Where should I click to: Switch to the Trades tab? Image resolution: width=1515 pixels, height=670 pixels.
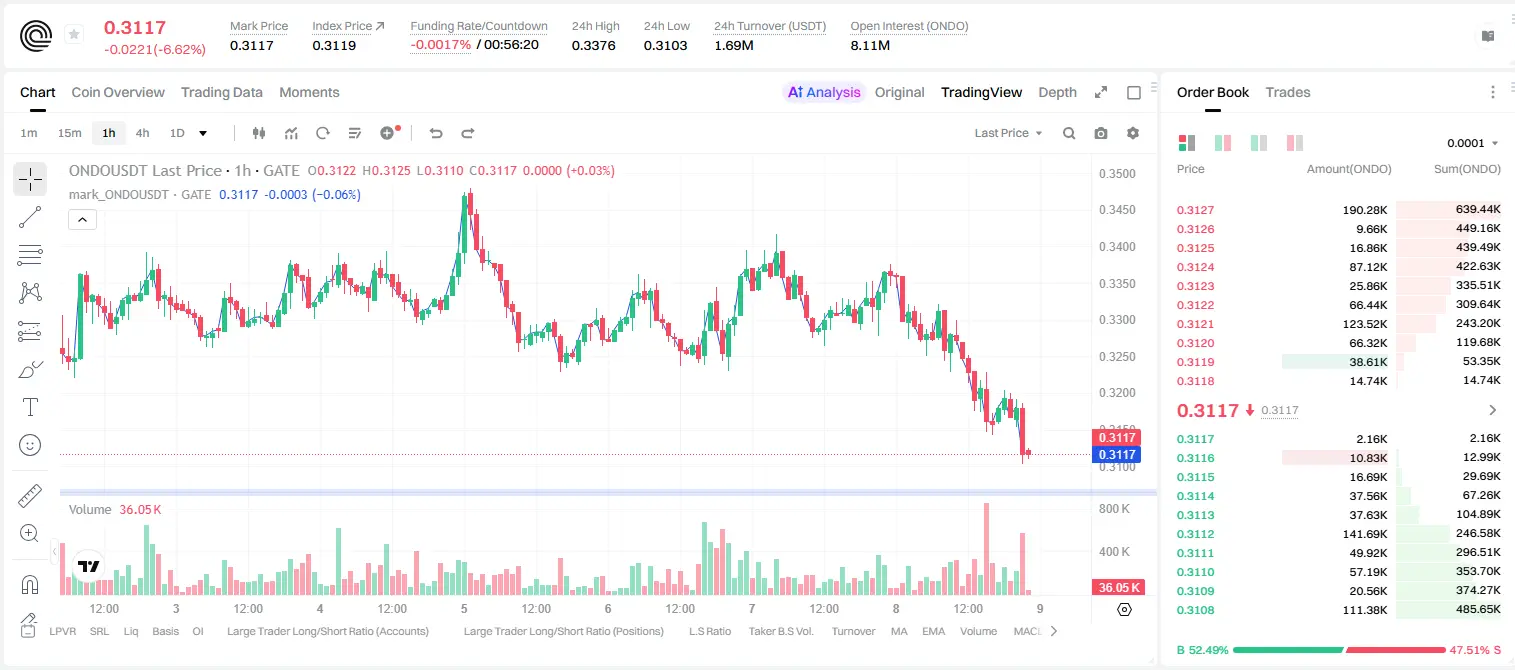click(1287, 92)
